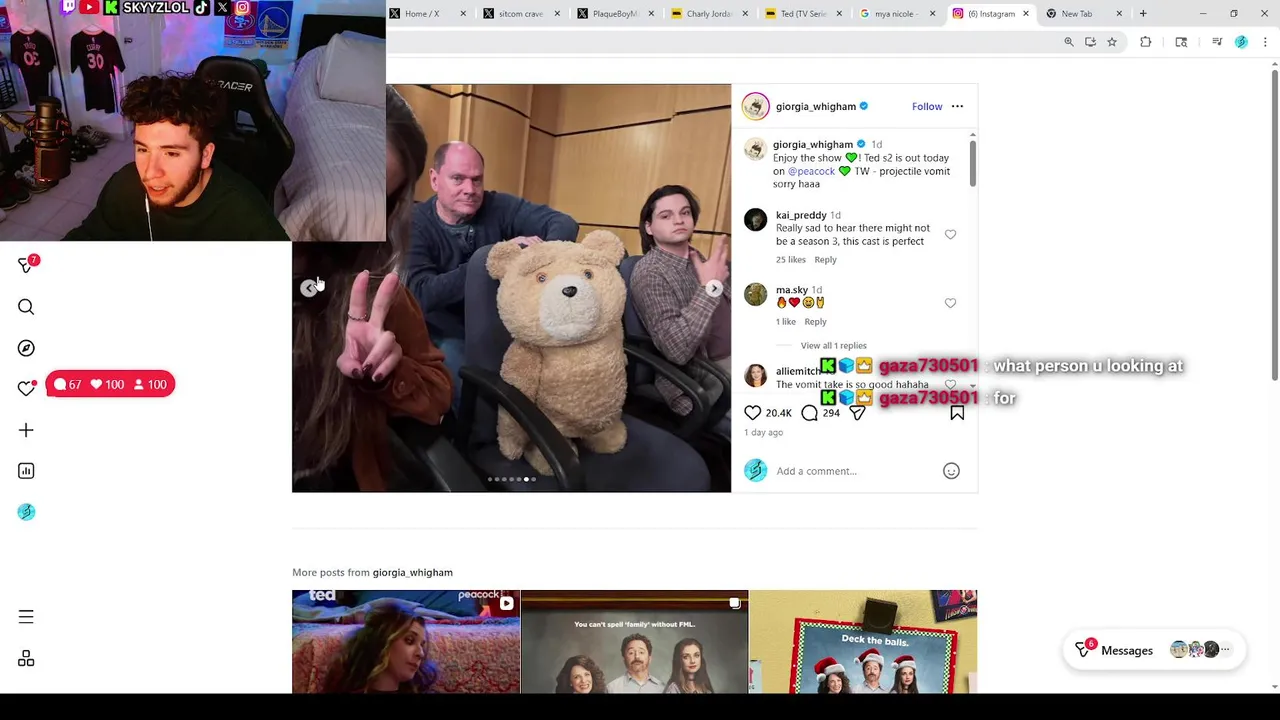Image resolution: width=1280 pixels, height=720 pixels.
Task: Open the Explore compass icon
Action: pyautogui.click(x=26, y=348)
